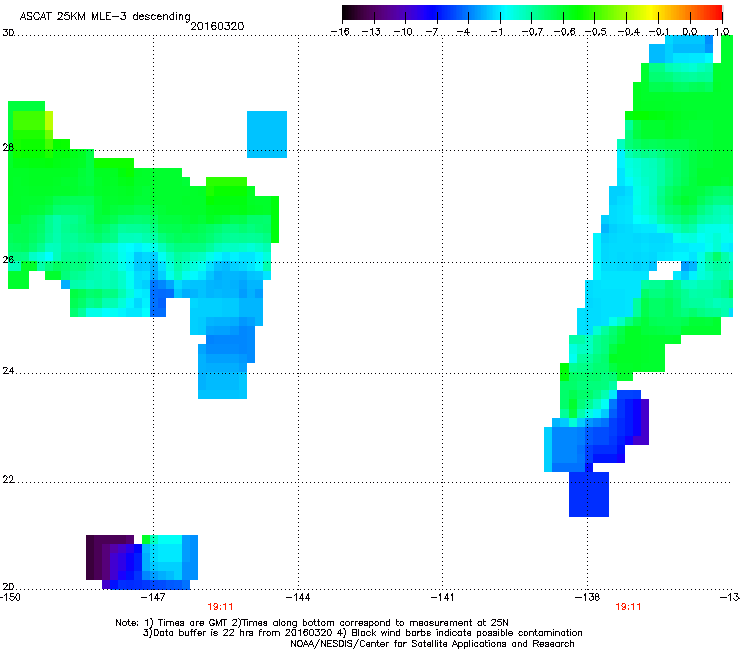The height and width of the screenshot is (650, 740).
Task: Click the 1.0 color scale label
Action: pos(722,32)
